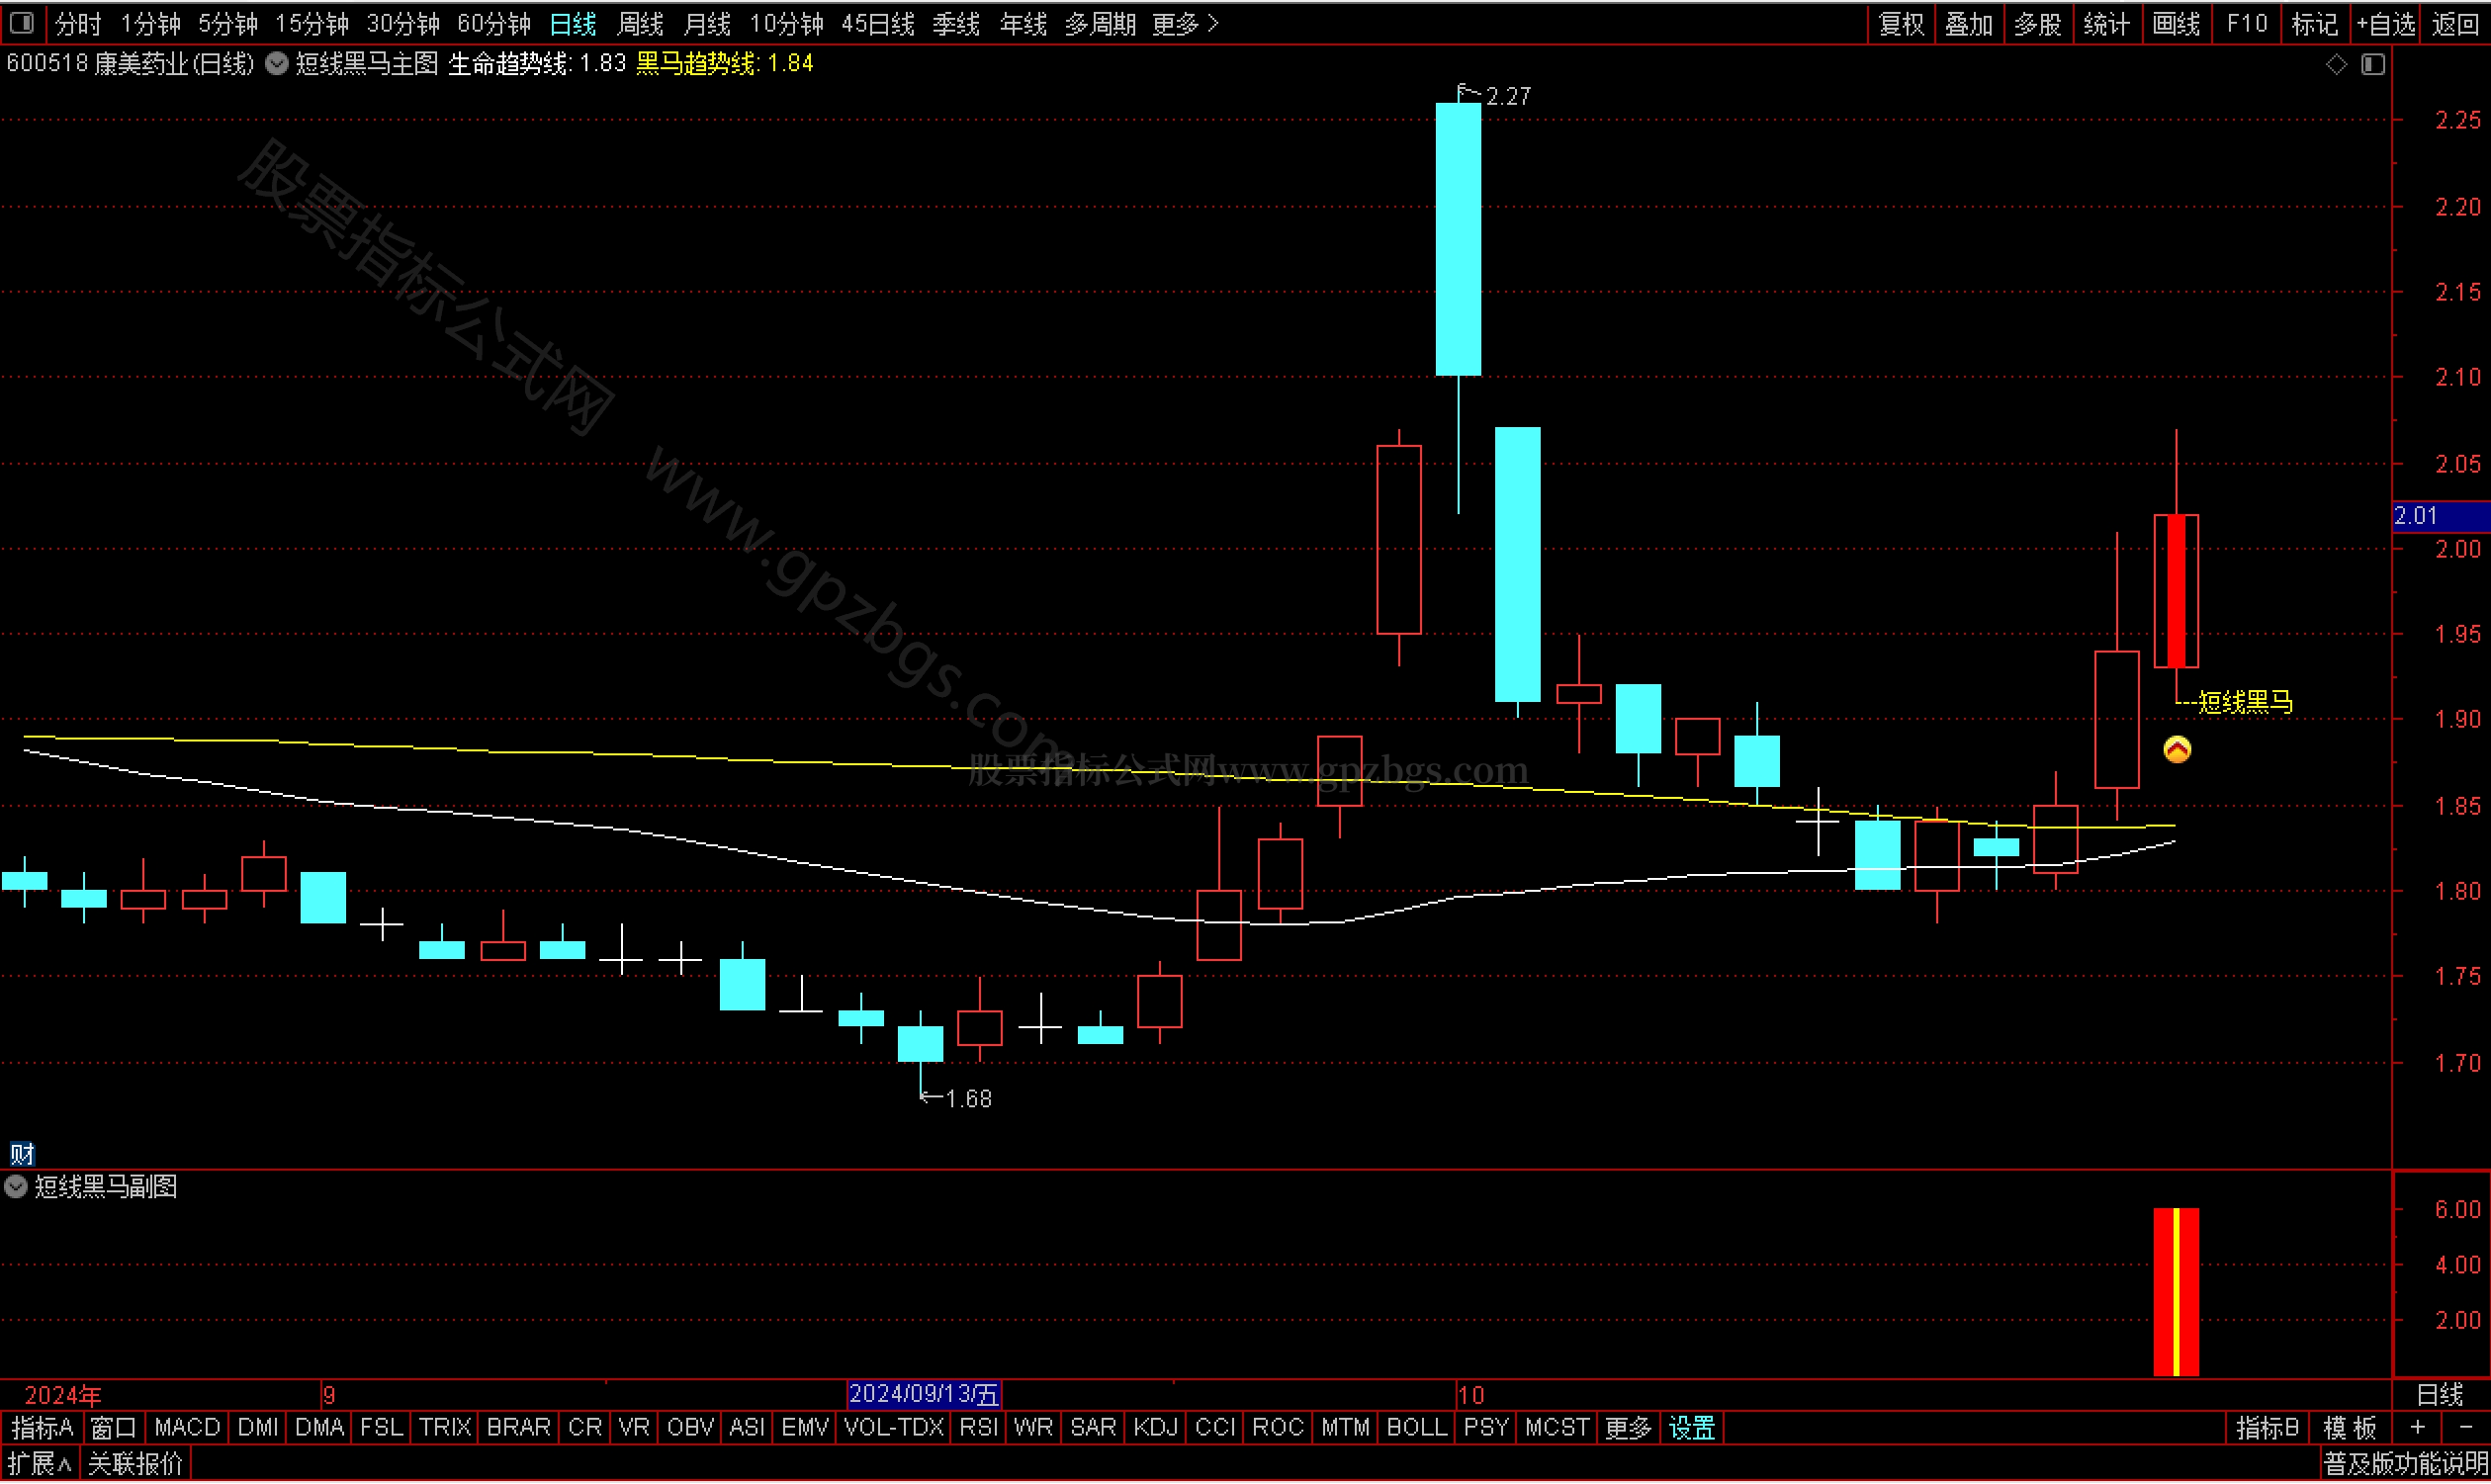This screenshot has height=1484, width=2491.
Task: Apply the CCI indicator
Action: [x=1215, y=1428]
